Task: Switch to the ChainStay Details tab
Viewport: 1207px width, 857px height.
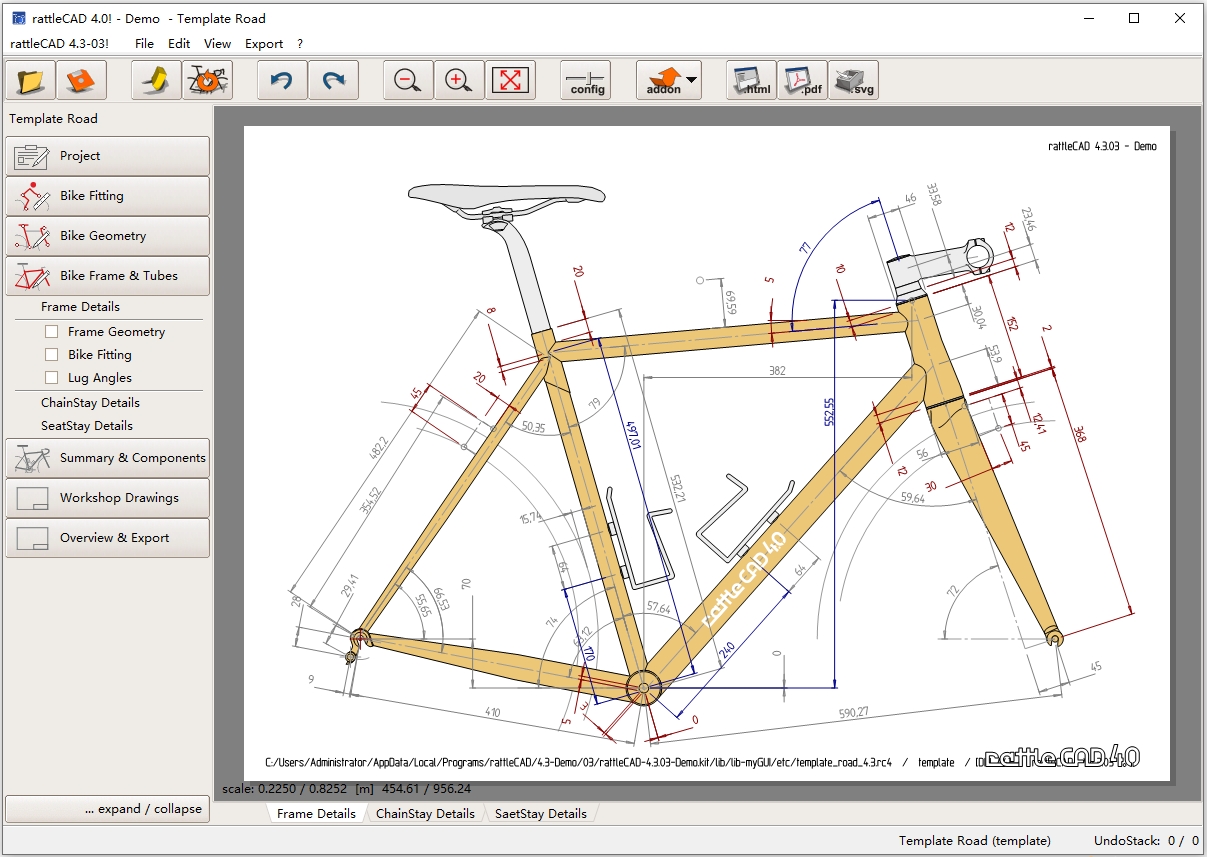Action: pos(425,814)
